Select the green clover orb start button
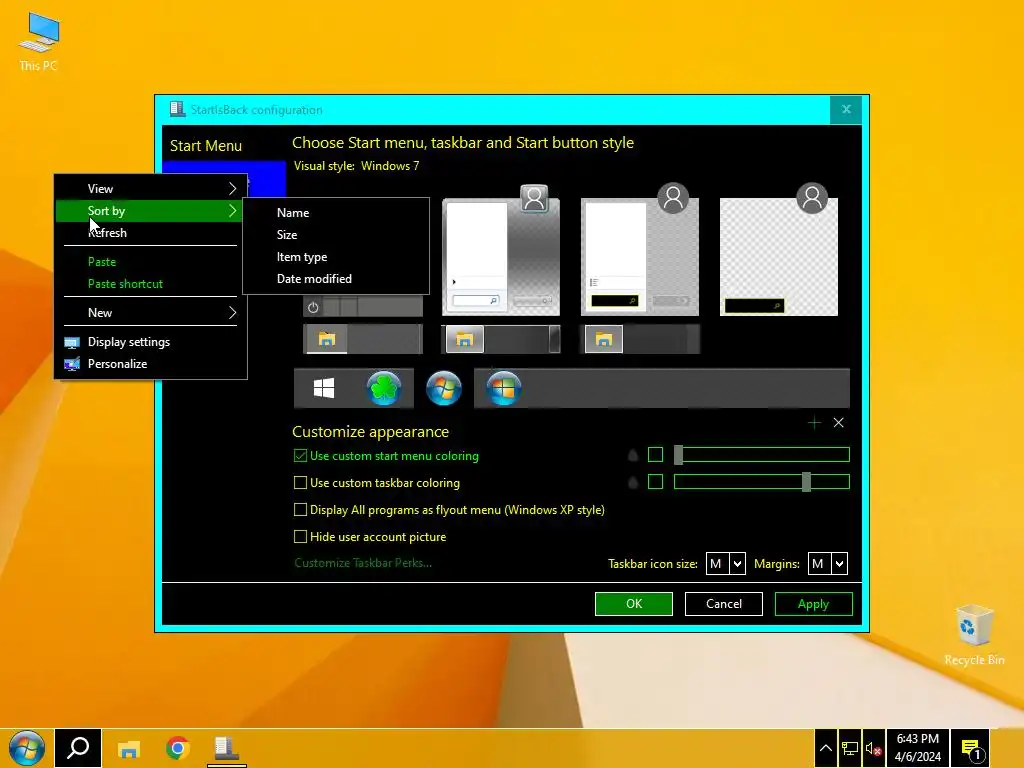 tap(384, 388)
